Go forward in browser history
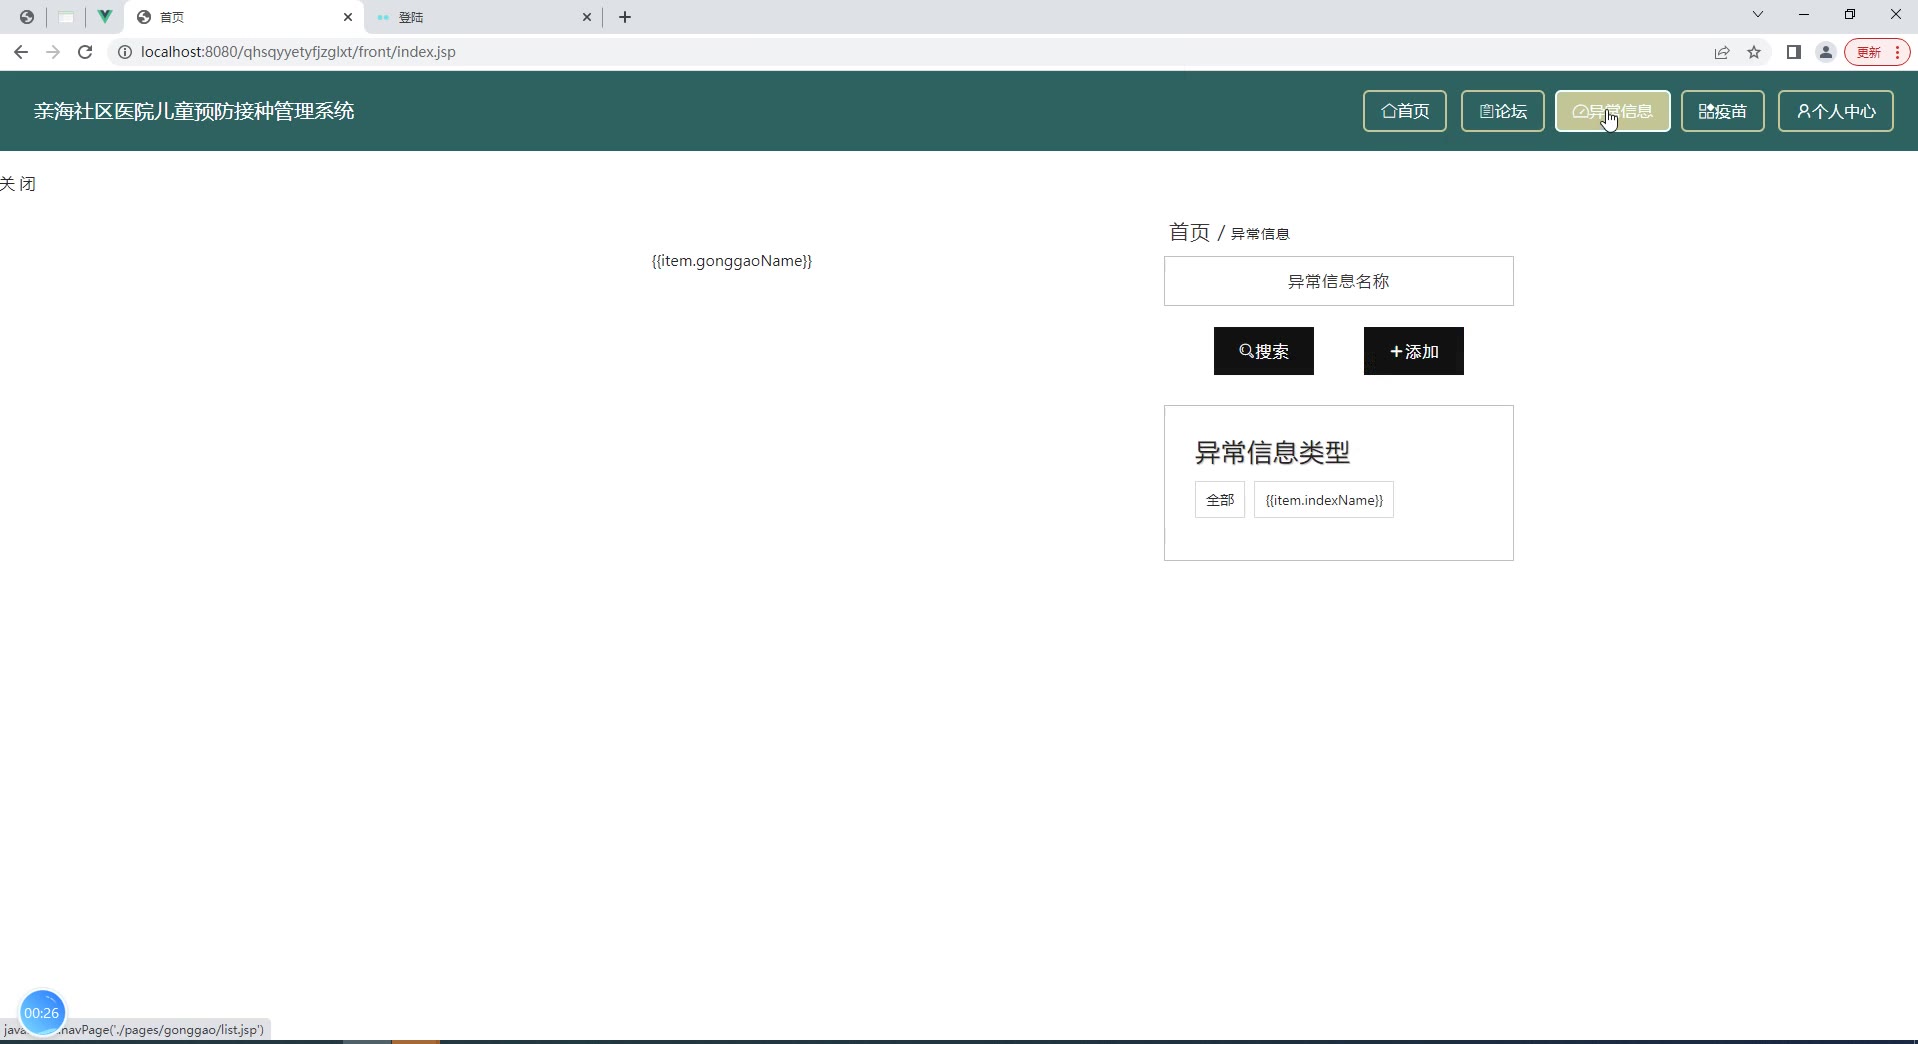This screenshot has height=1044, width=1918. pos(53,52)
